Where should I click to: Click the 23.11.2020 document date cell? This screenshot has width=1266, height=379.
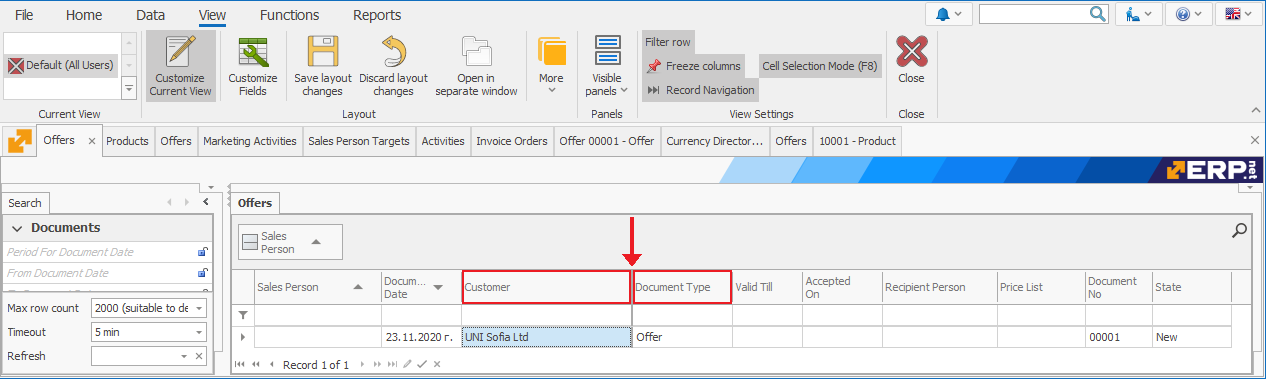coord(421,337)
